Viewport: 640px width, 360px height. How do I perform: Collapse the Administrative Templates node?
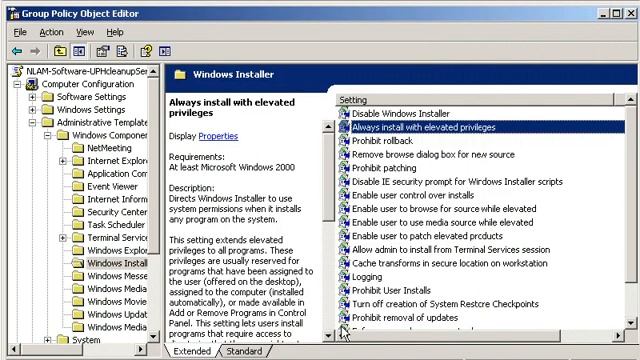click(x=32, y=122)
